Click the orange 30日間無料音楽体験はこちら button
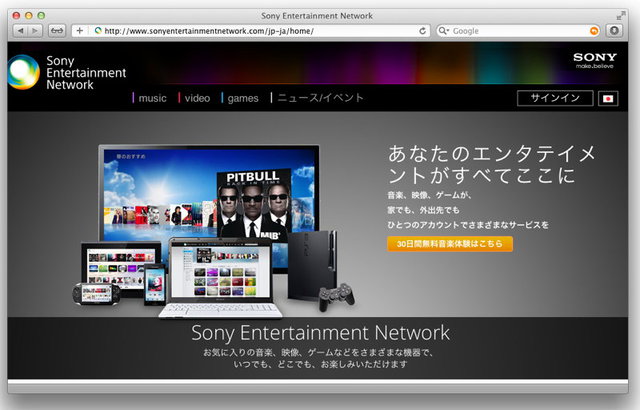Image resolution: width=640 pixels, height=410 pixels. [450, 244]
